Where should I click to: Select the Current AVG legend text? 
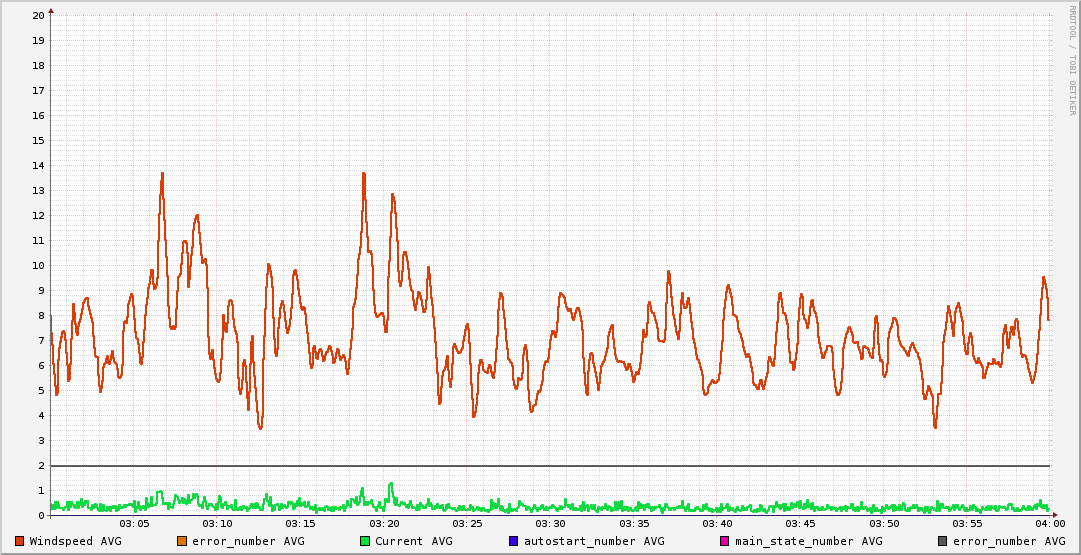tap(413, 541)
